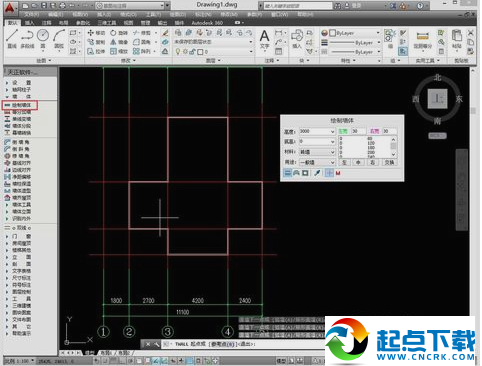The image size is (482, 366).
Task: Toggle the rectangular wall mode icon in dialog
Action: coord(305,173)
